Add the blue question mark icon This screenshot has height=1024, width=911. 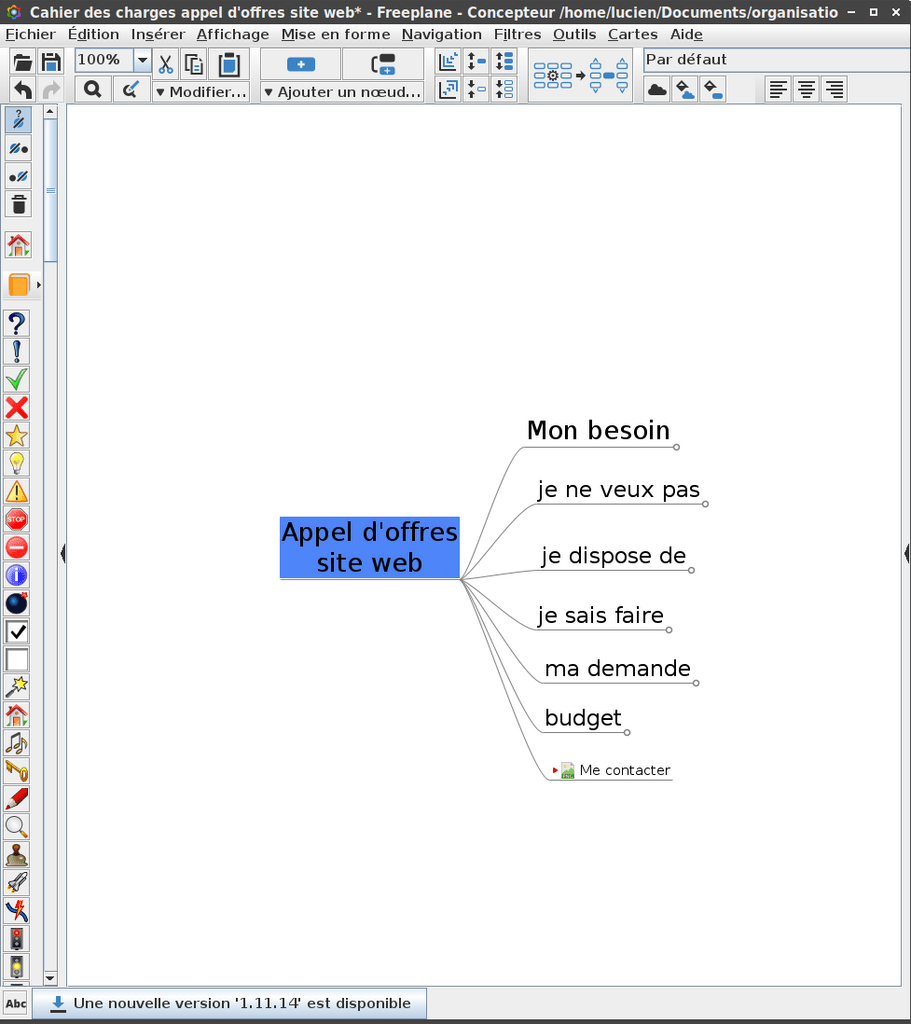17,324
